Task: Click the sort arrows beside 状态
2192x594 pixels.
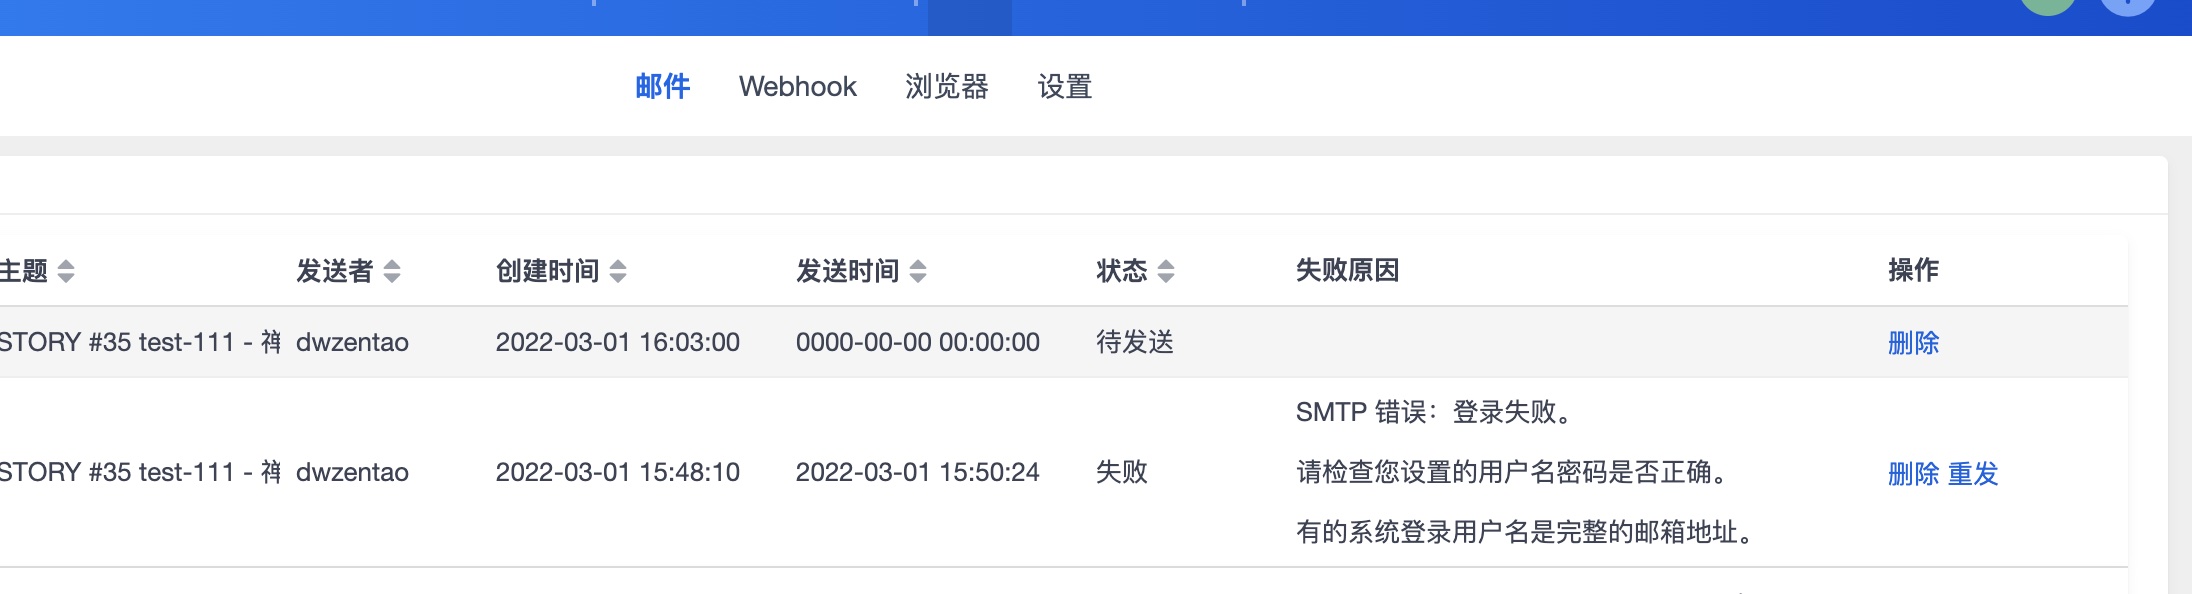Action: pos(1166,271)
